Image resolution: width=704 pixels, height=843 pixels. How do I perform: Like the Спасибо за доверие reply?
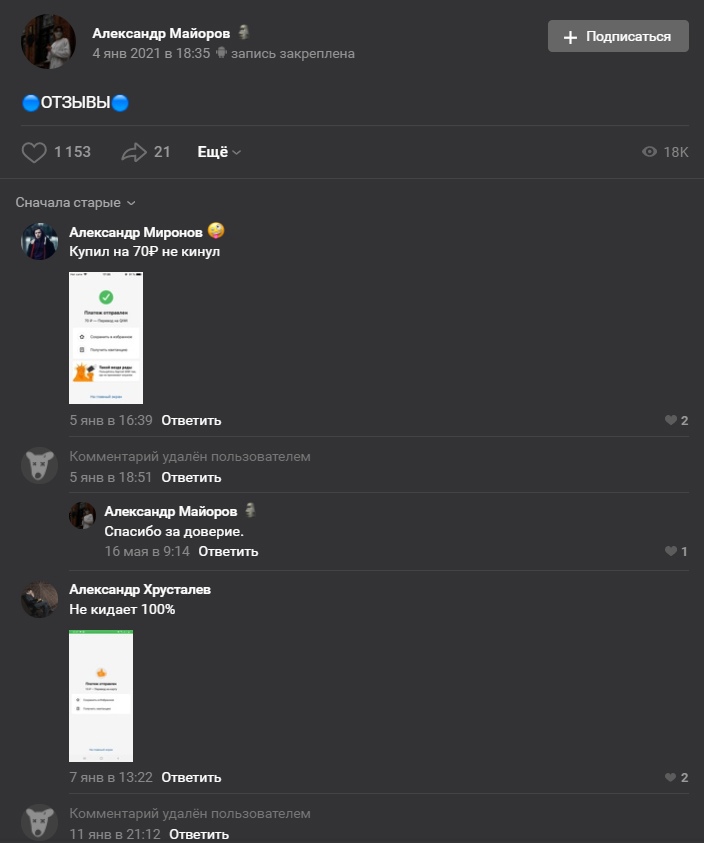(x=671, y=551)
